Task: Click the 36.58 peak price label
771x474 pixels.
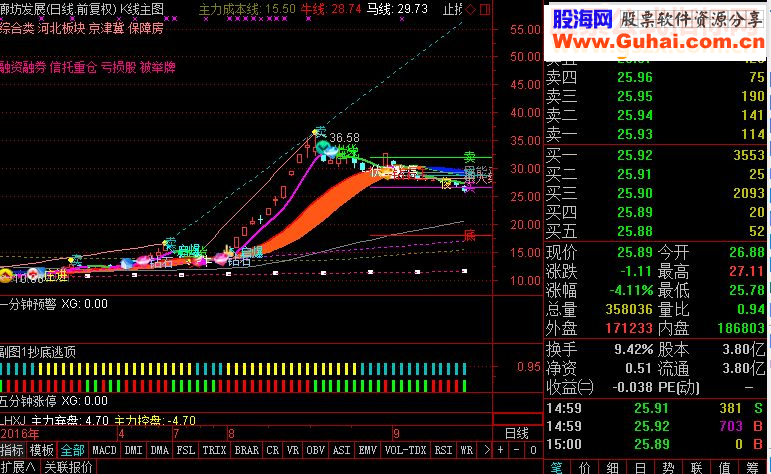Action: click(x=344, y=138)
